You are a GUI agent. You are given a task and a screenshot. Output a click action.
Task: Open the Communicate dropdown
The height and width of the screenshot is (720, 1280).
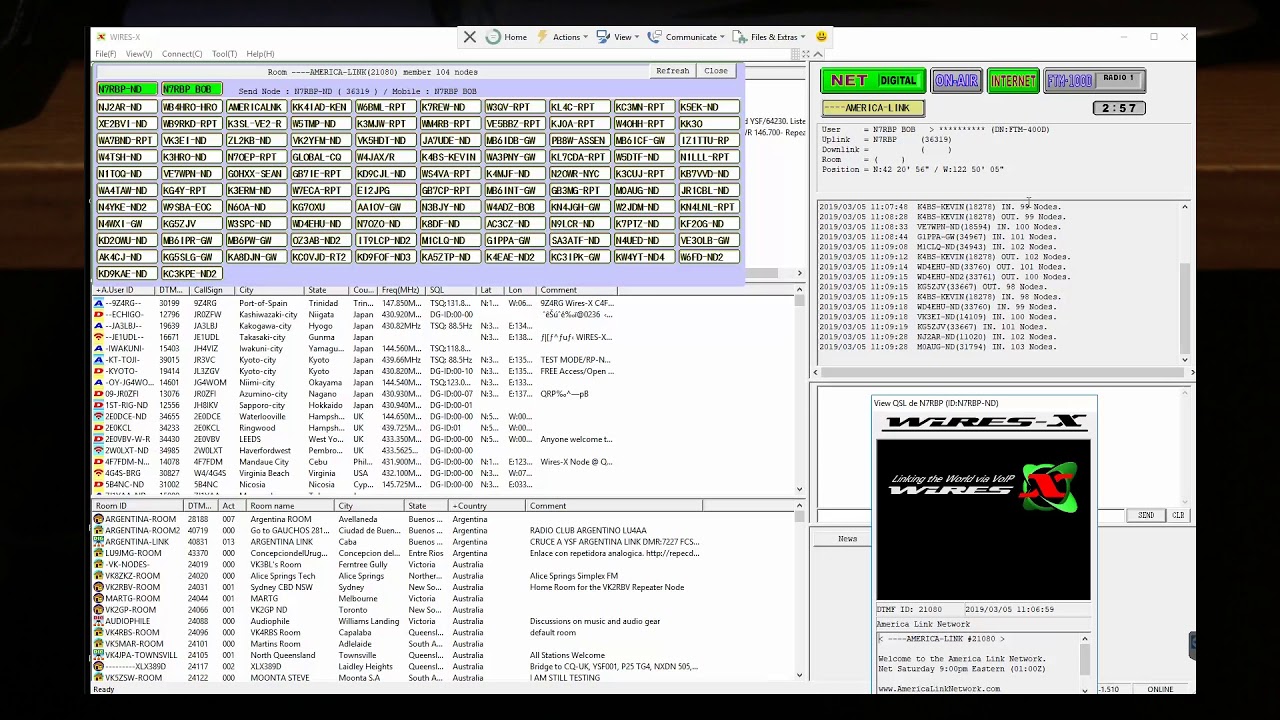[x=687, y=37]
